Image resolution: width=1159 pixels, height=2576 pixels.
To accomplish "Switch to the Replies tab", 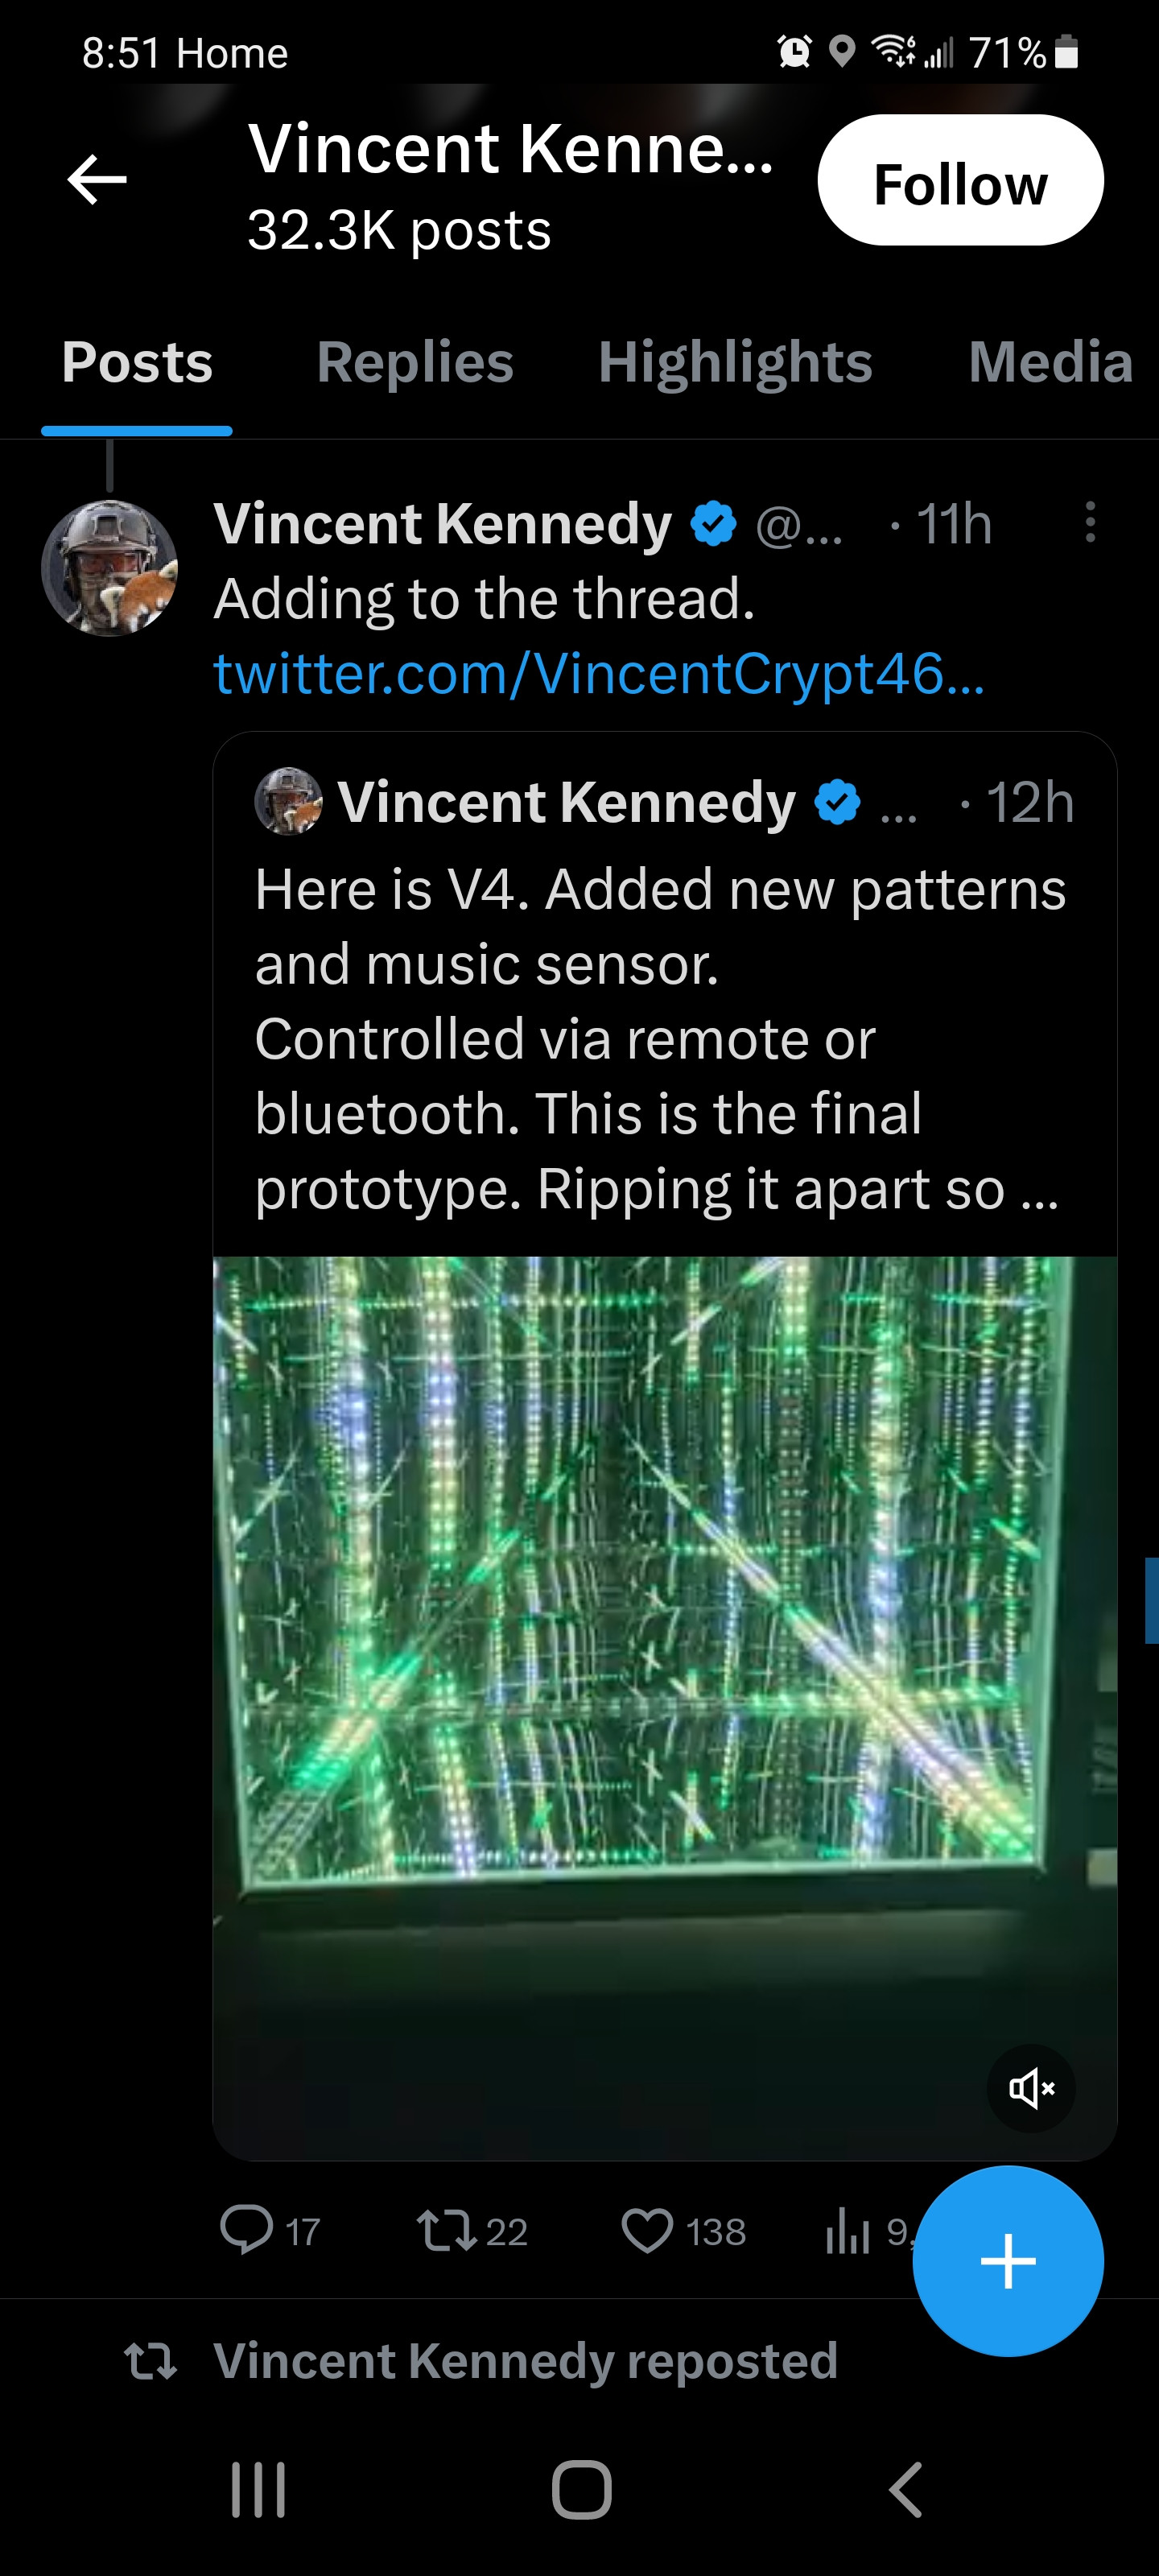I will tap(414, 362).
